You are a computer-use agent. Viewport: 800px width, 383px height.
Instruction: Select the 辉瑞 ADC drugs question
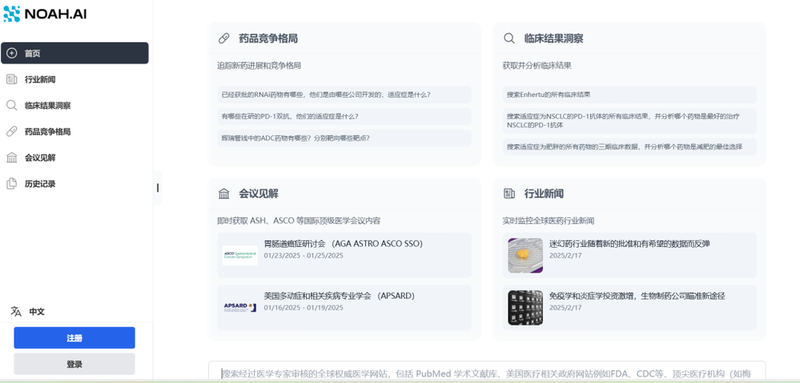344,138
